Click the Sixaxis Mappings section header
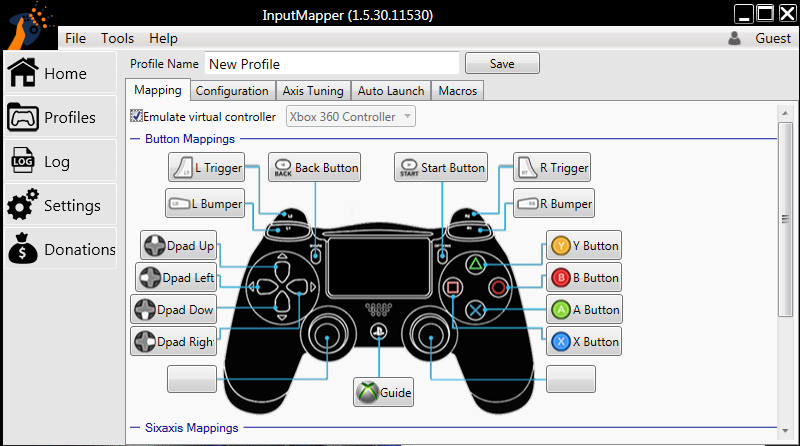 click(x=191, y=428)
